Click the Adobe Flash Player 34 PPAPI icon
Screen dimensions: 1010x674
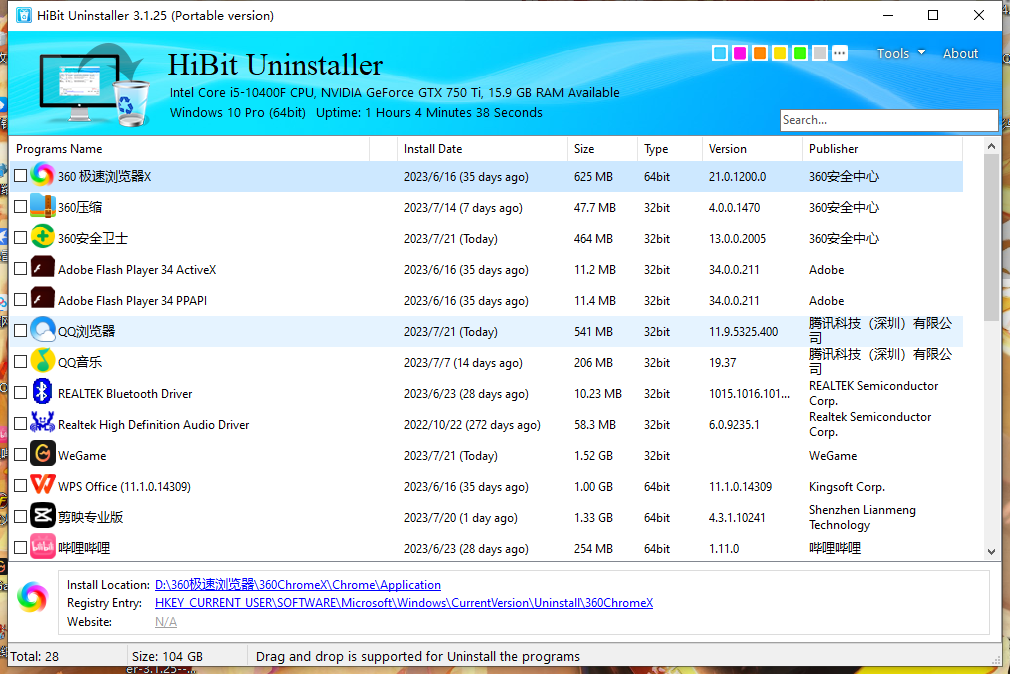point(43,300)
